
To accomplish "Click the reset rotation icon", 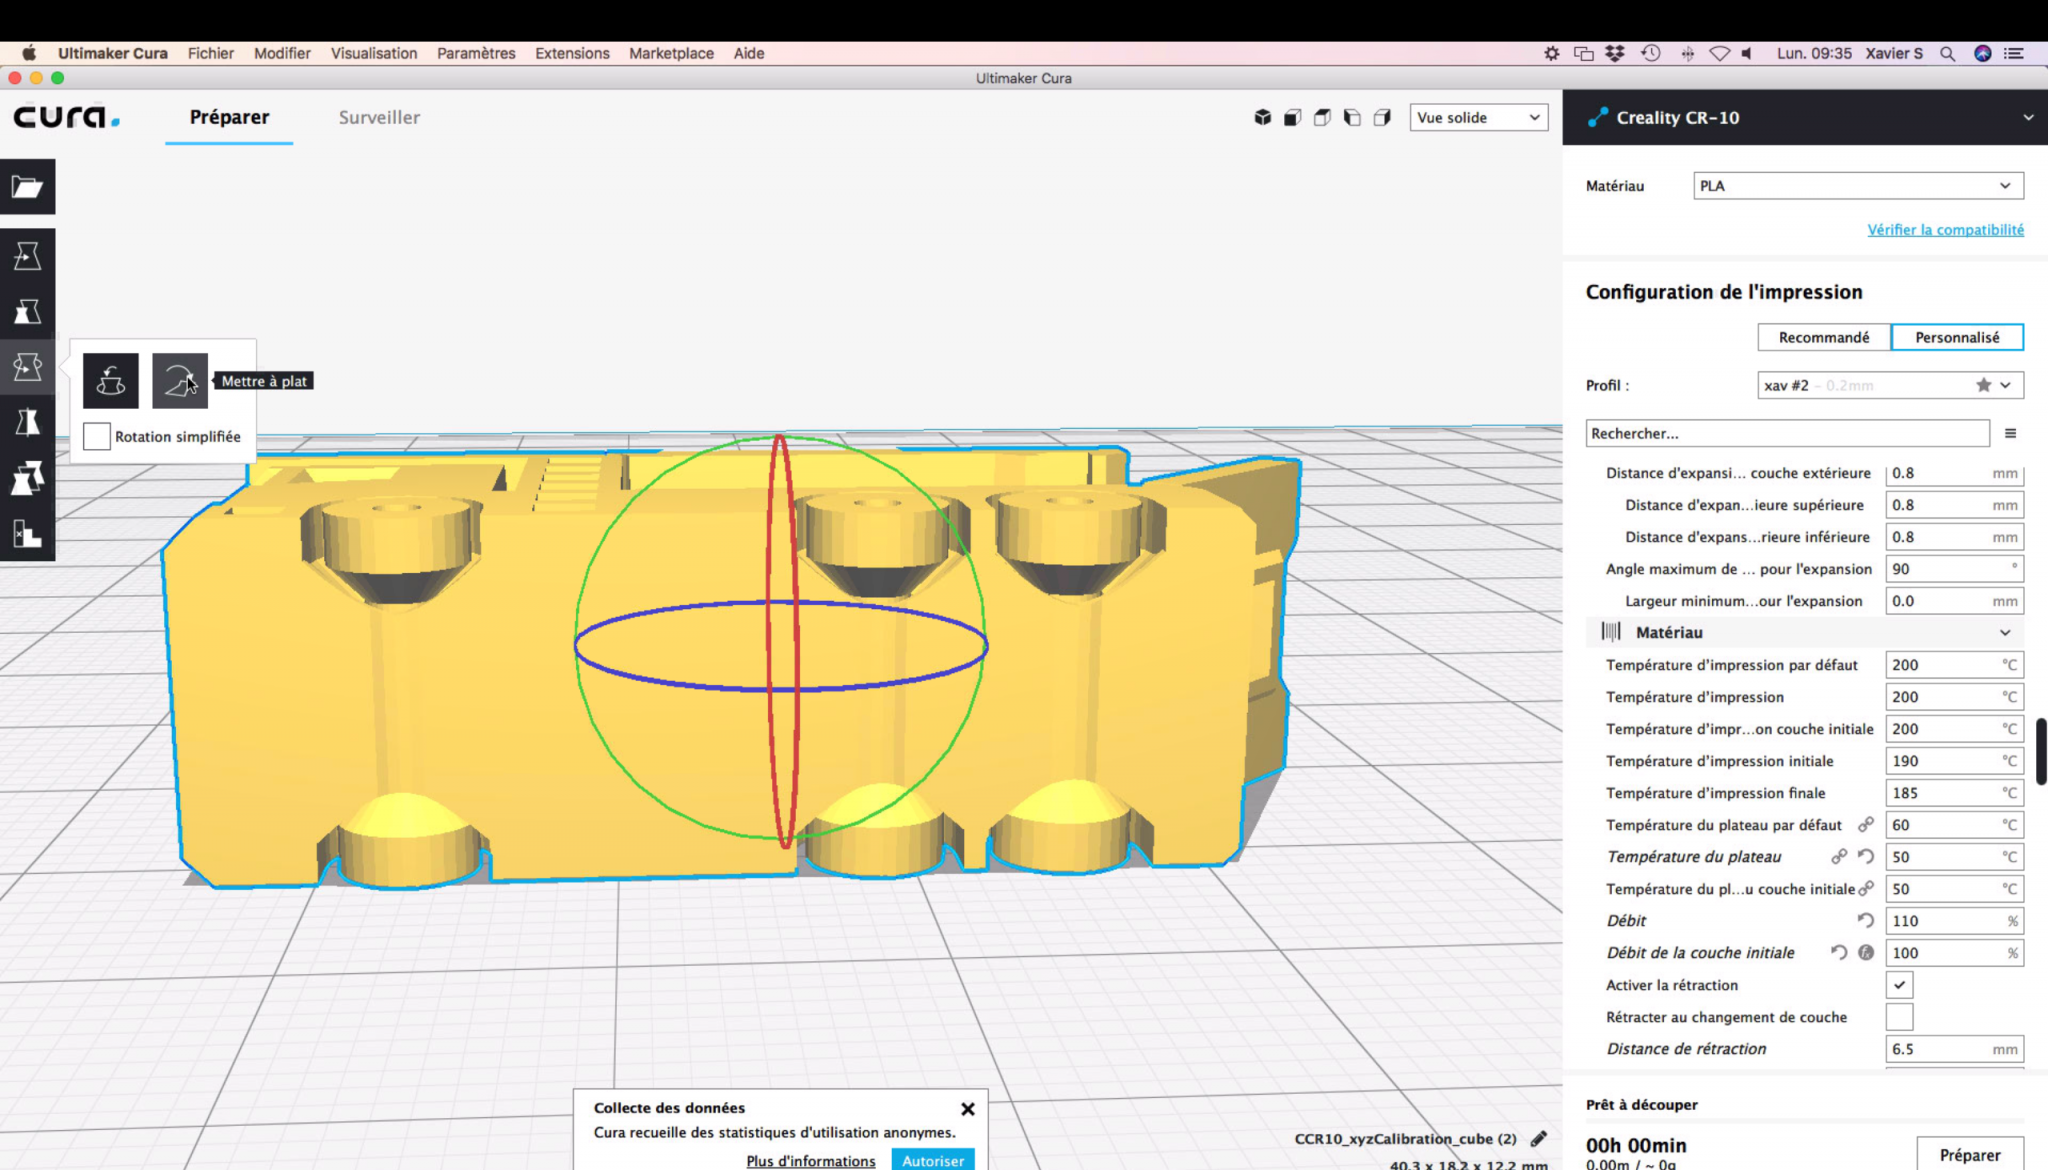I will tap(110, 380).
